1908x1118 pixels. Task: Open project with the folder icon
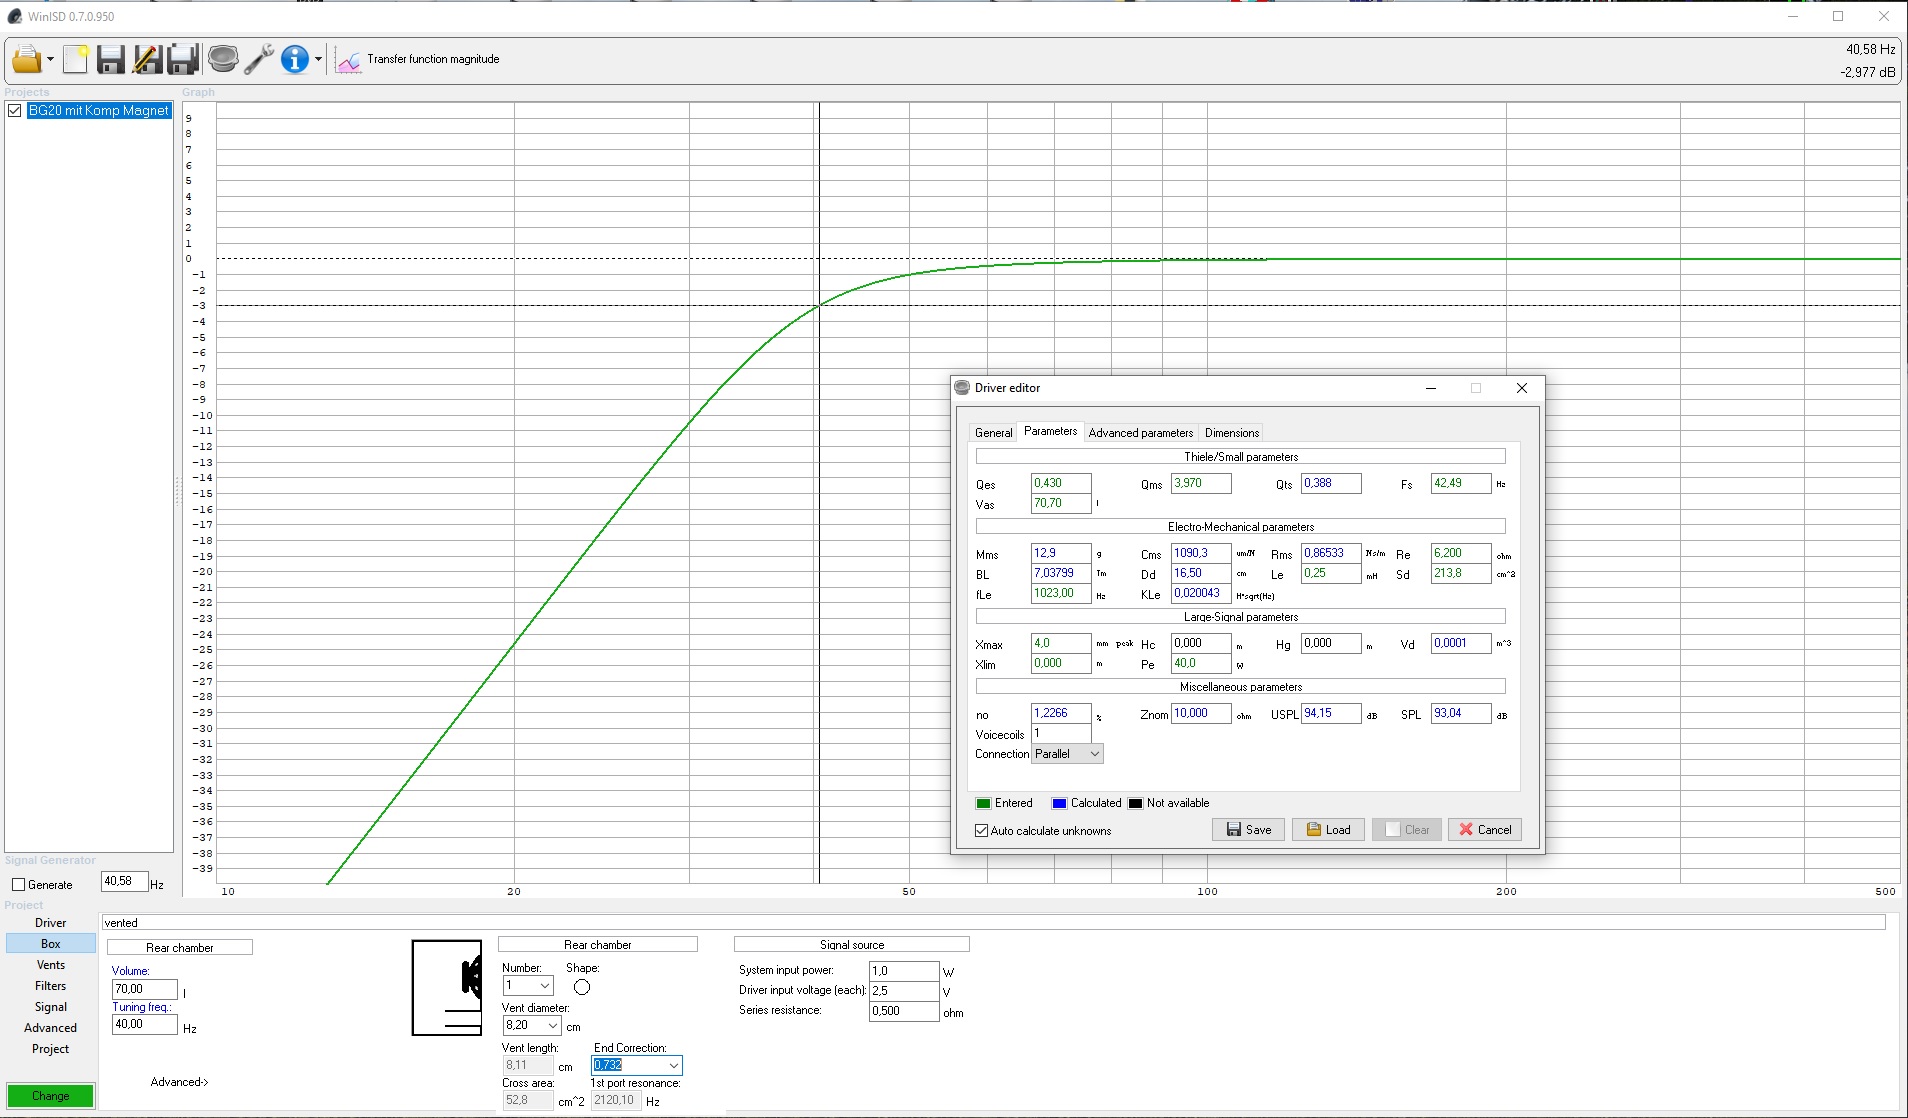(x=26, y=60)
